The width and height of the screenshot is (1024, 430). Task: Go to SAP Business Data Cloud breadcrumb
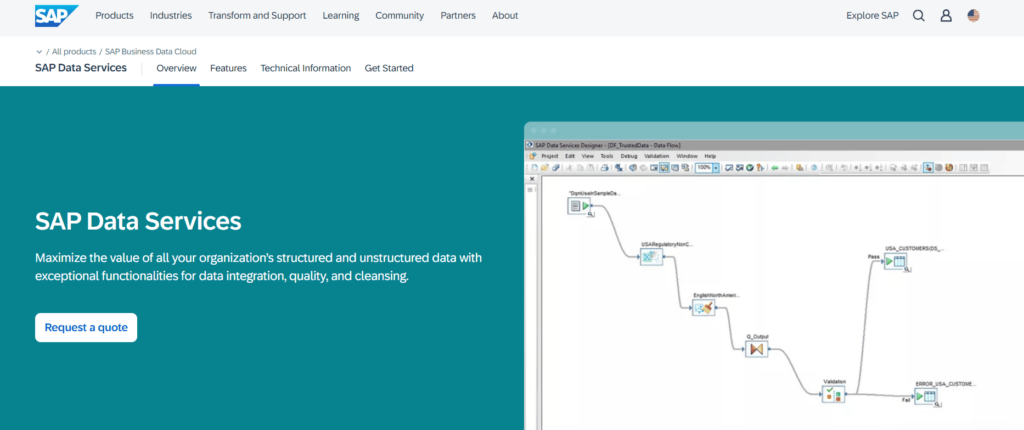point(151,52)
